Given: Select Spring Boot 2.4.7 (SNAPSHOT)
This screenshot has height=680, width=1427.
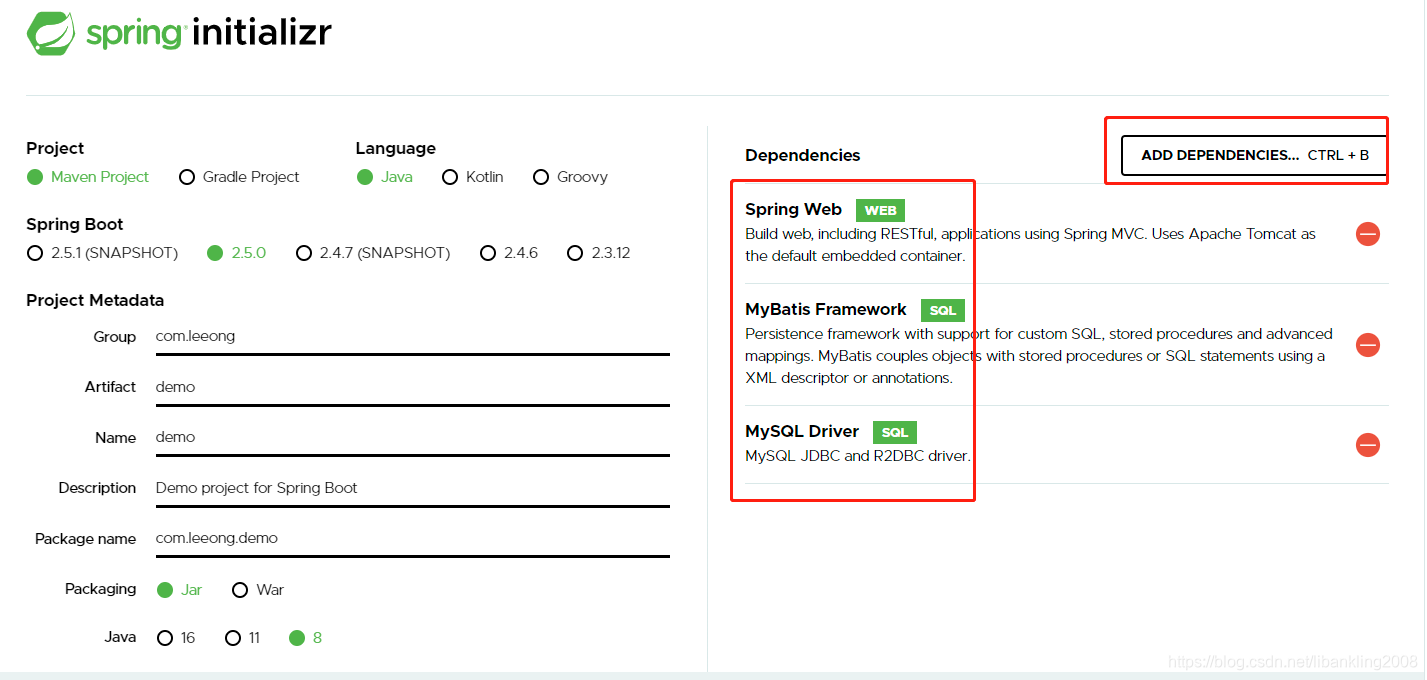Looking at the screenshot, I should (373, 253).
